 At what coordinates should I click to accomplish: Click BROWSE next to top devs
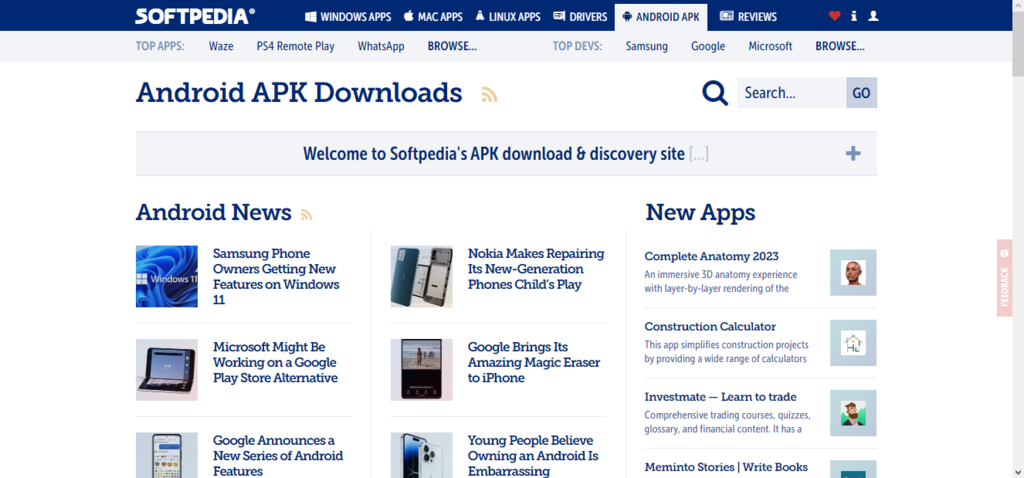point(840,46)
